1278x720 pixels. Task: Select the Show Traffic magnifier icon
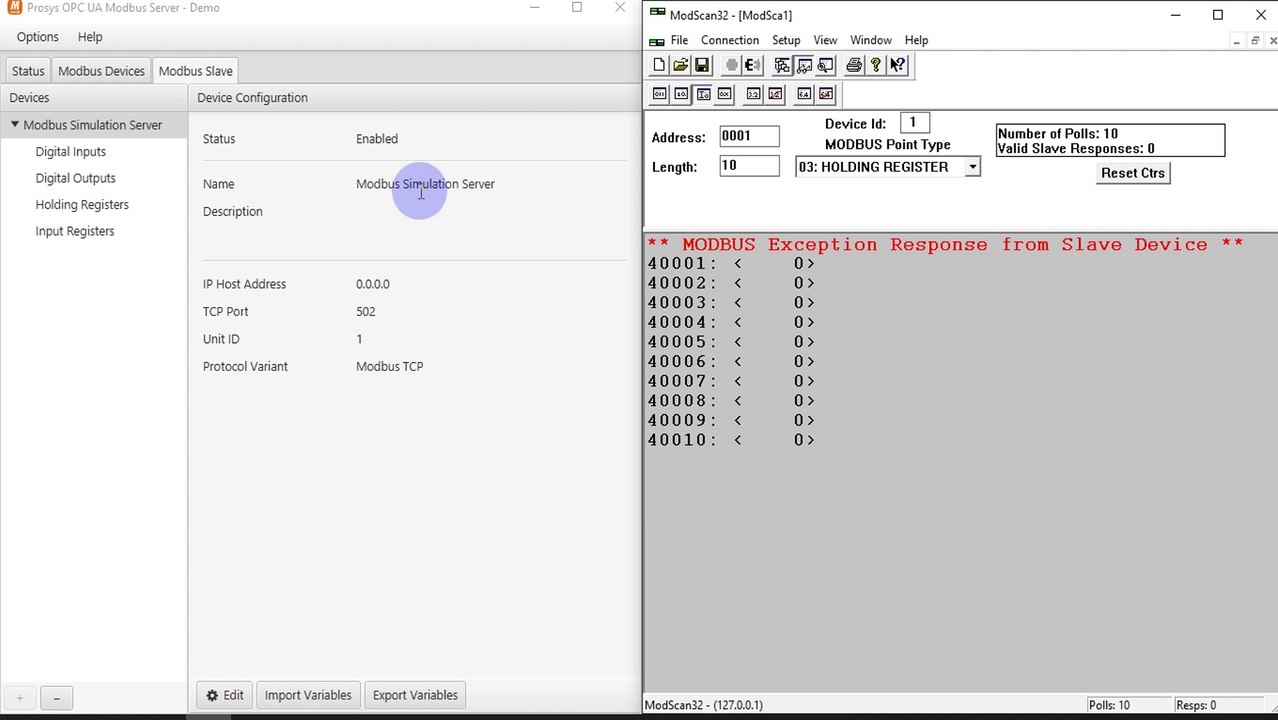click(826, 65)
